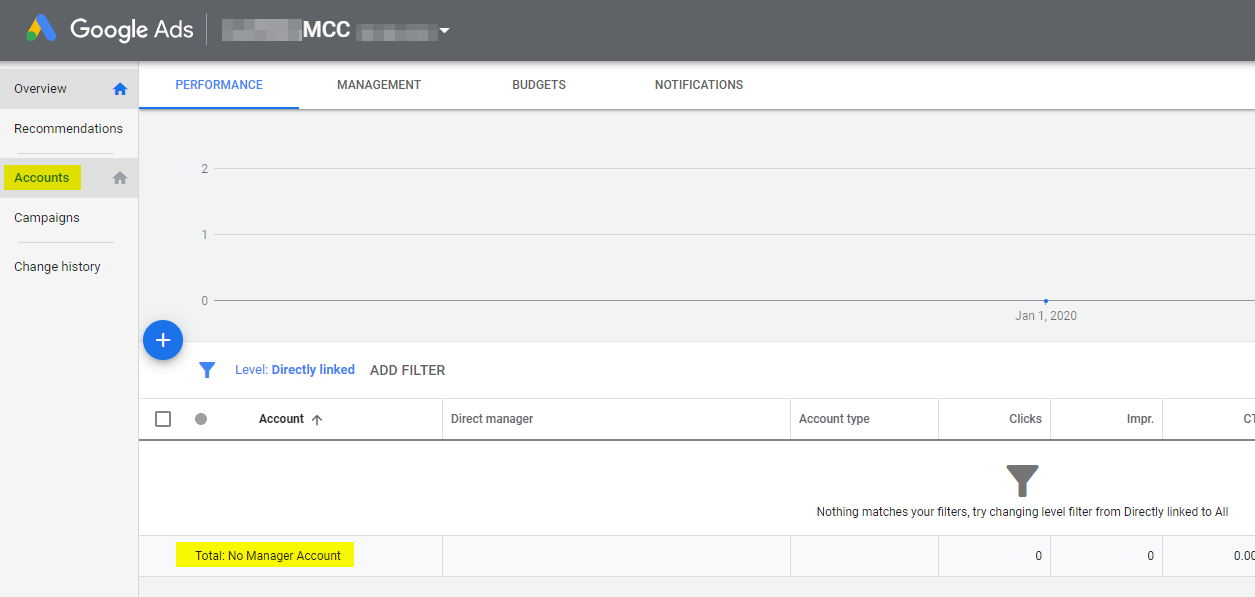This screenshot has width=1255, height=597.
Task: Go to Campaigns in the left sidebar
Action: click(x=47, y=218)
